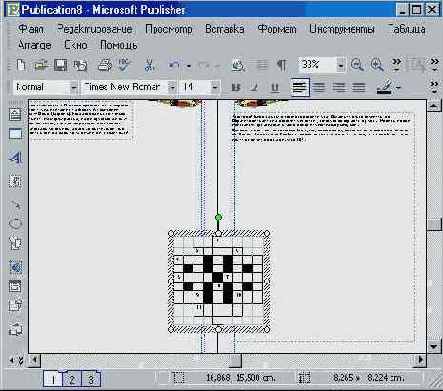The image size is (443, 391).
Task: Click the Zoom Out magnifier icon
Action: pyautogui.click(x=357, y=65)
